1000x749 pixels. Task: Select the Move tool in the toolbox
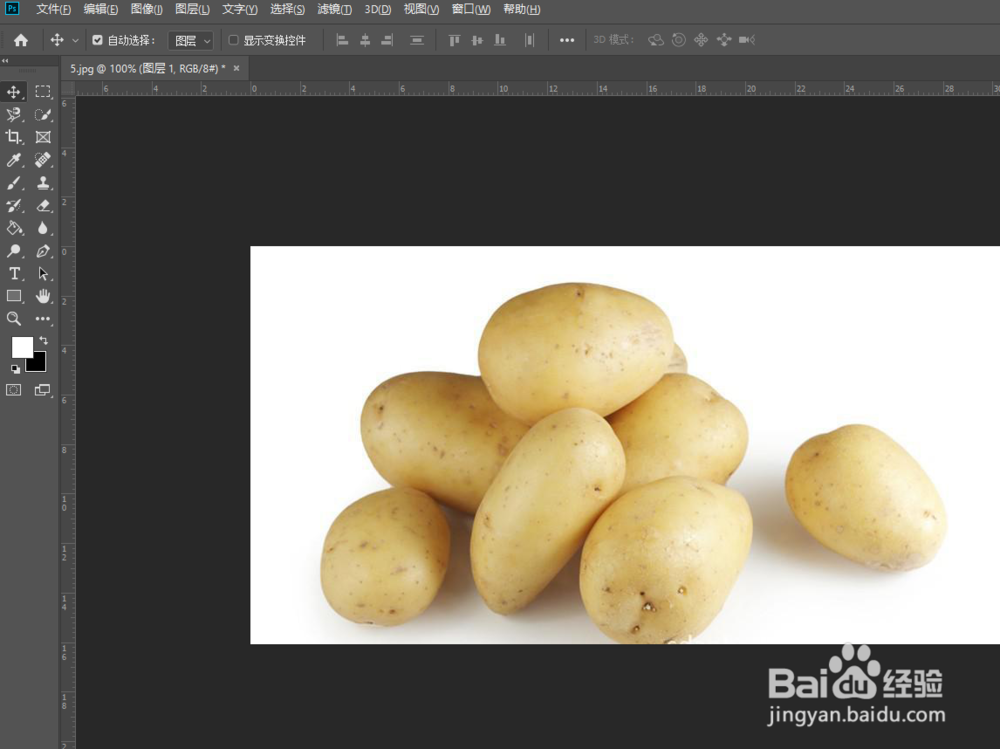(x=13, y=92)
